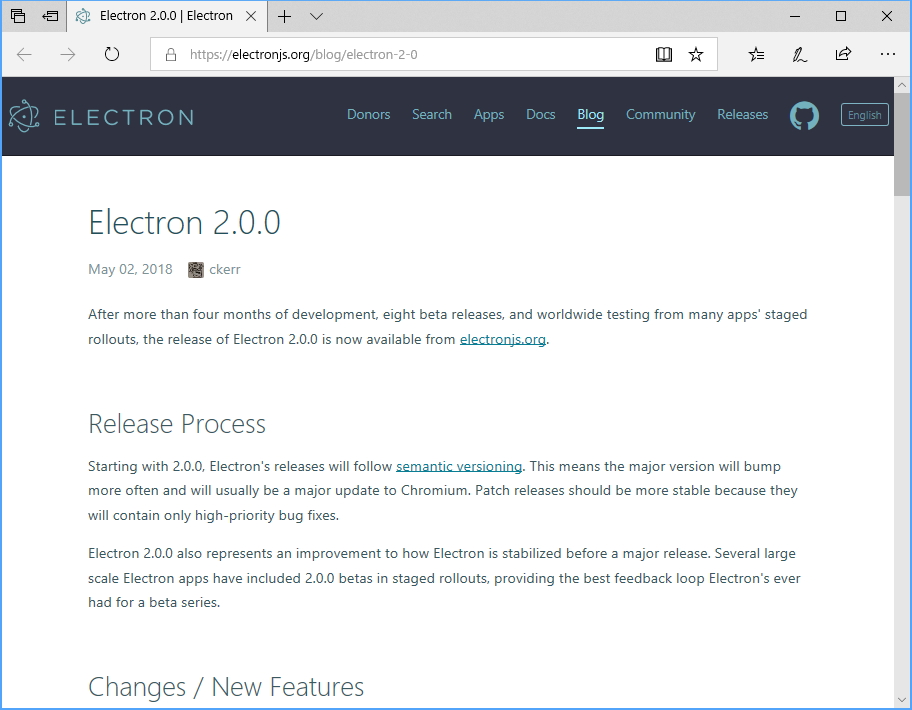912x710 pixels.
Task: Show tab previews with the chevron beside the new tab
Action: tap(316, 16)
